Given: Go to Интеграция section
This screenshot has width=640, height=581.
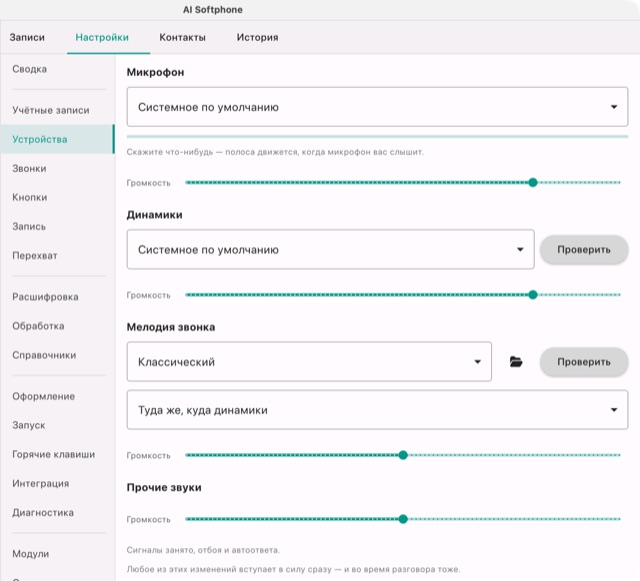Looking at the screenshot, I should click(x=57, y=483).
